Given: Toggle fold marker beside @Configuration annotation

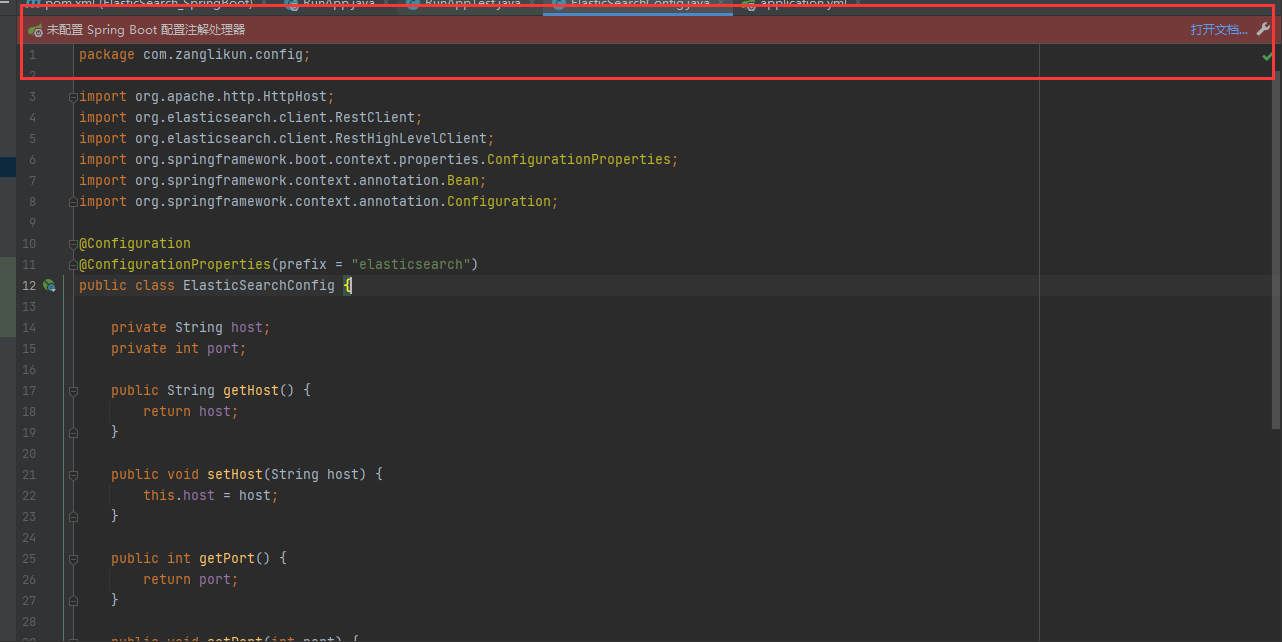Looking at the screenshot, I should pos(73,244).
